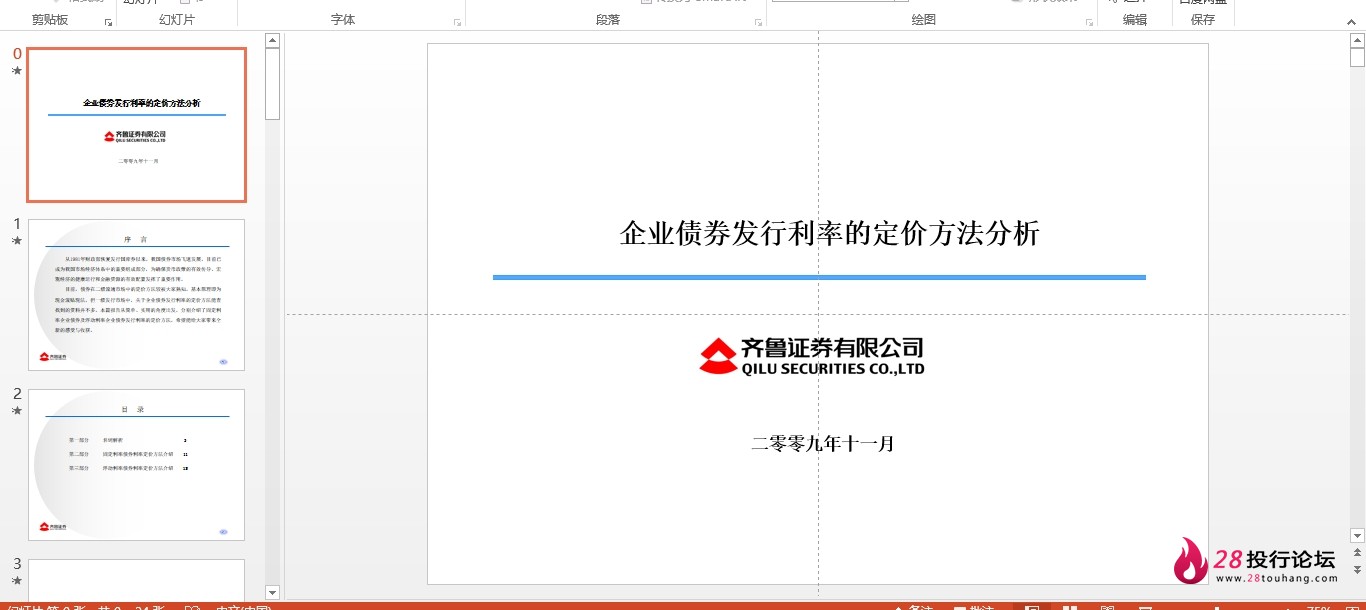The height and width of the screenshot is (610, 1366).
Task: Select the 齐鲁证券有限公司 logo image on the slide
Action: (x=811, y=355)
